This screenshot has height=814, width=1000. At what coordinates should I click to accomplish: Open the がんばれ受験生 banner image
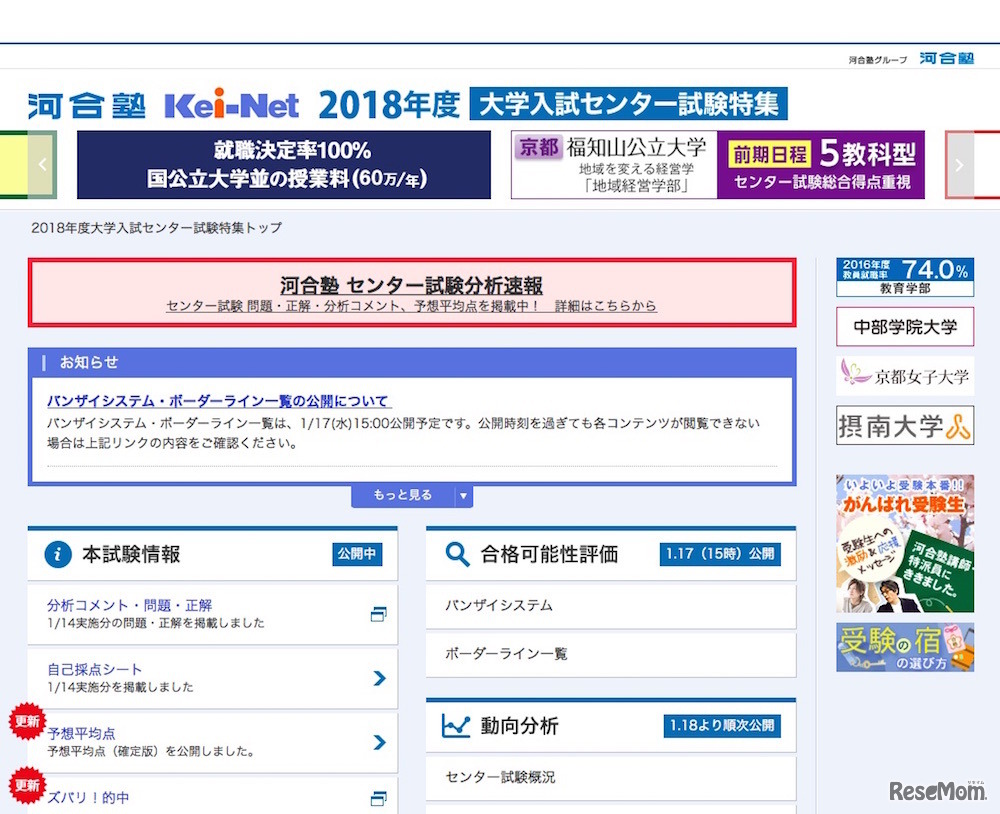coord(905,544)
